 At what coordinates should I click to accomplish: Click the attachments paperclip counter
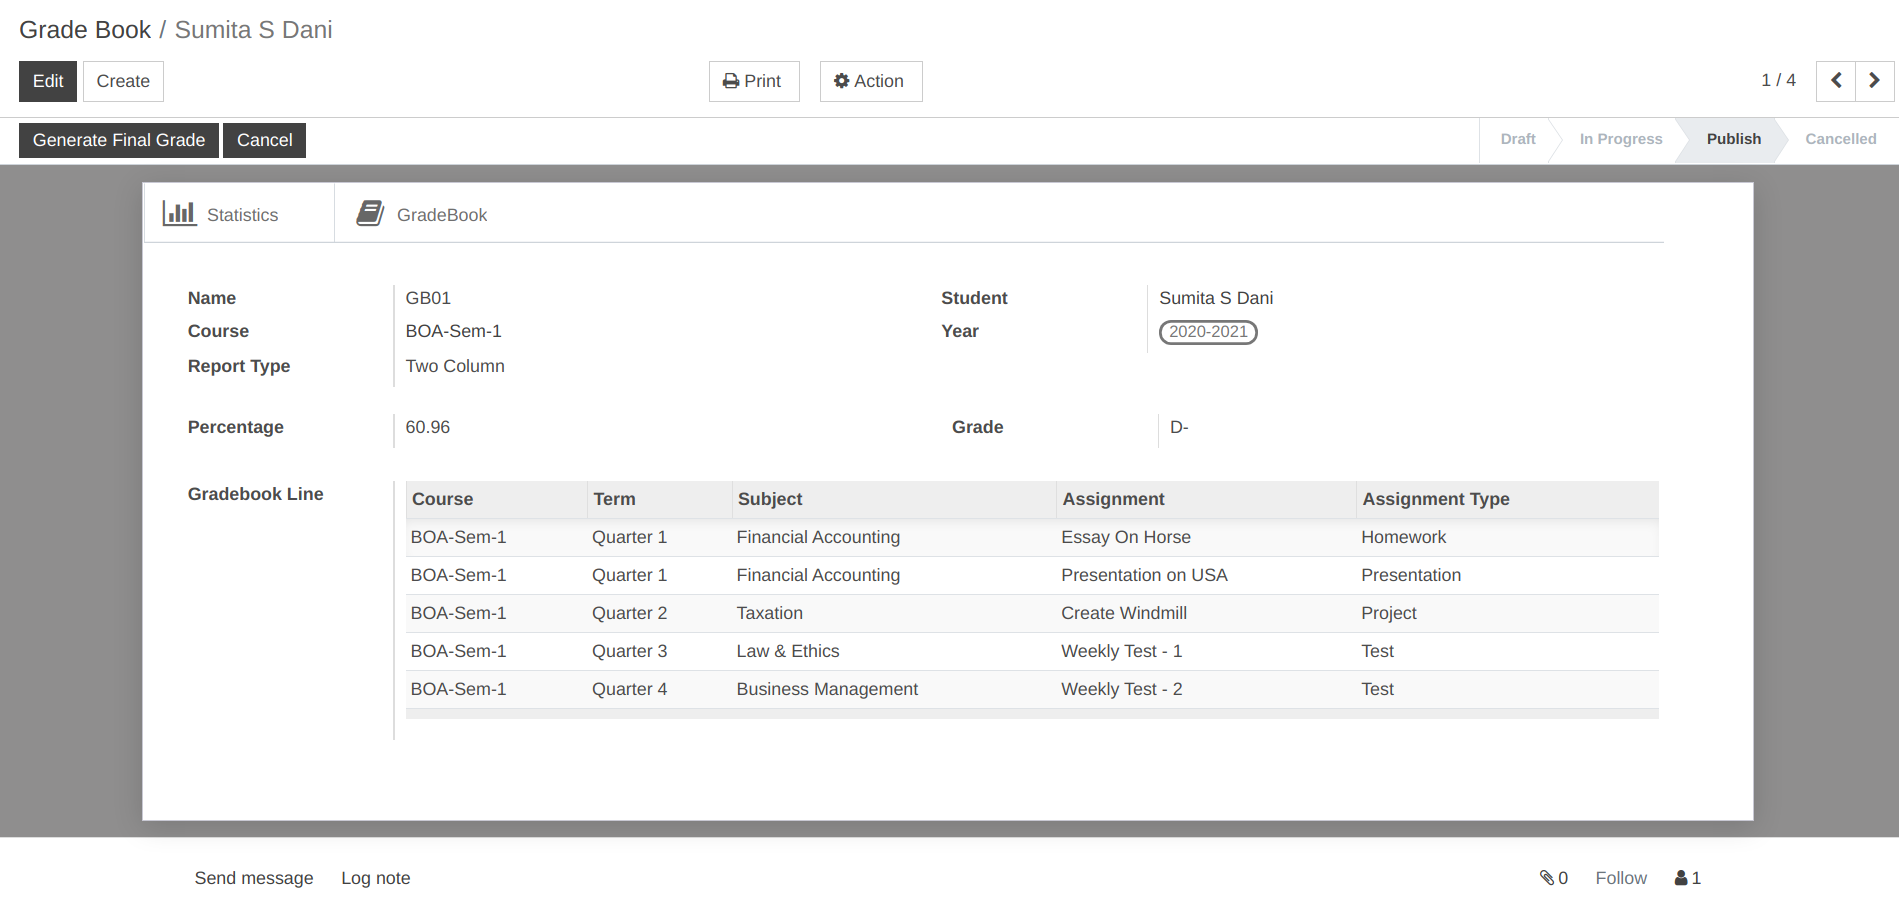pyautogui.click(x=1554, y=878)
